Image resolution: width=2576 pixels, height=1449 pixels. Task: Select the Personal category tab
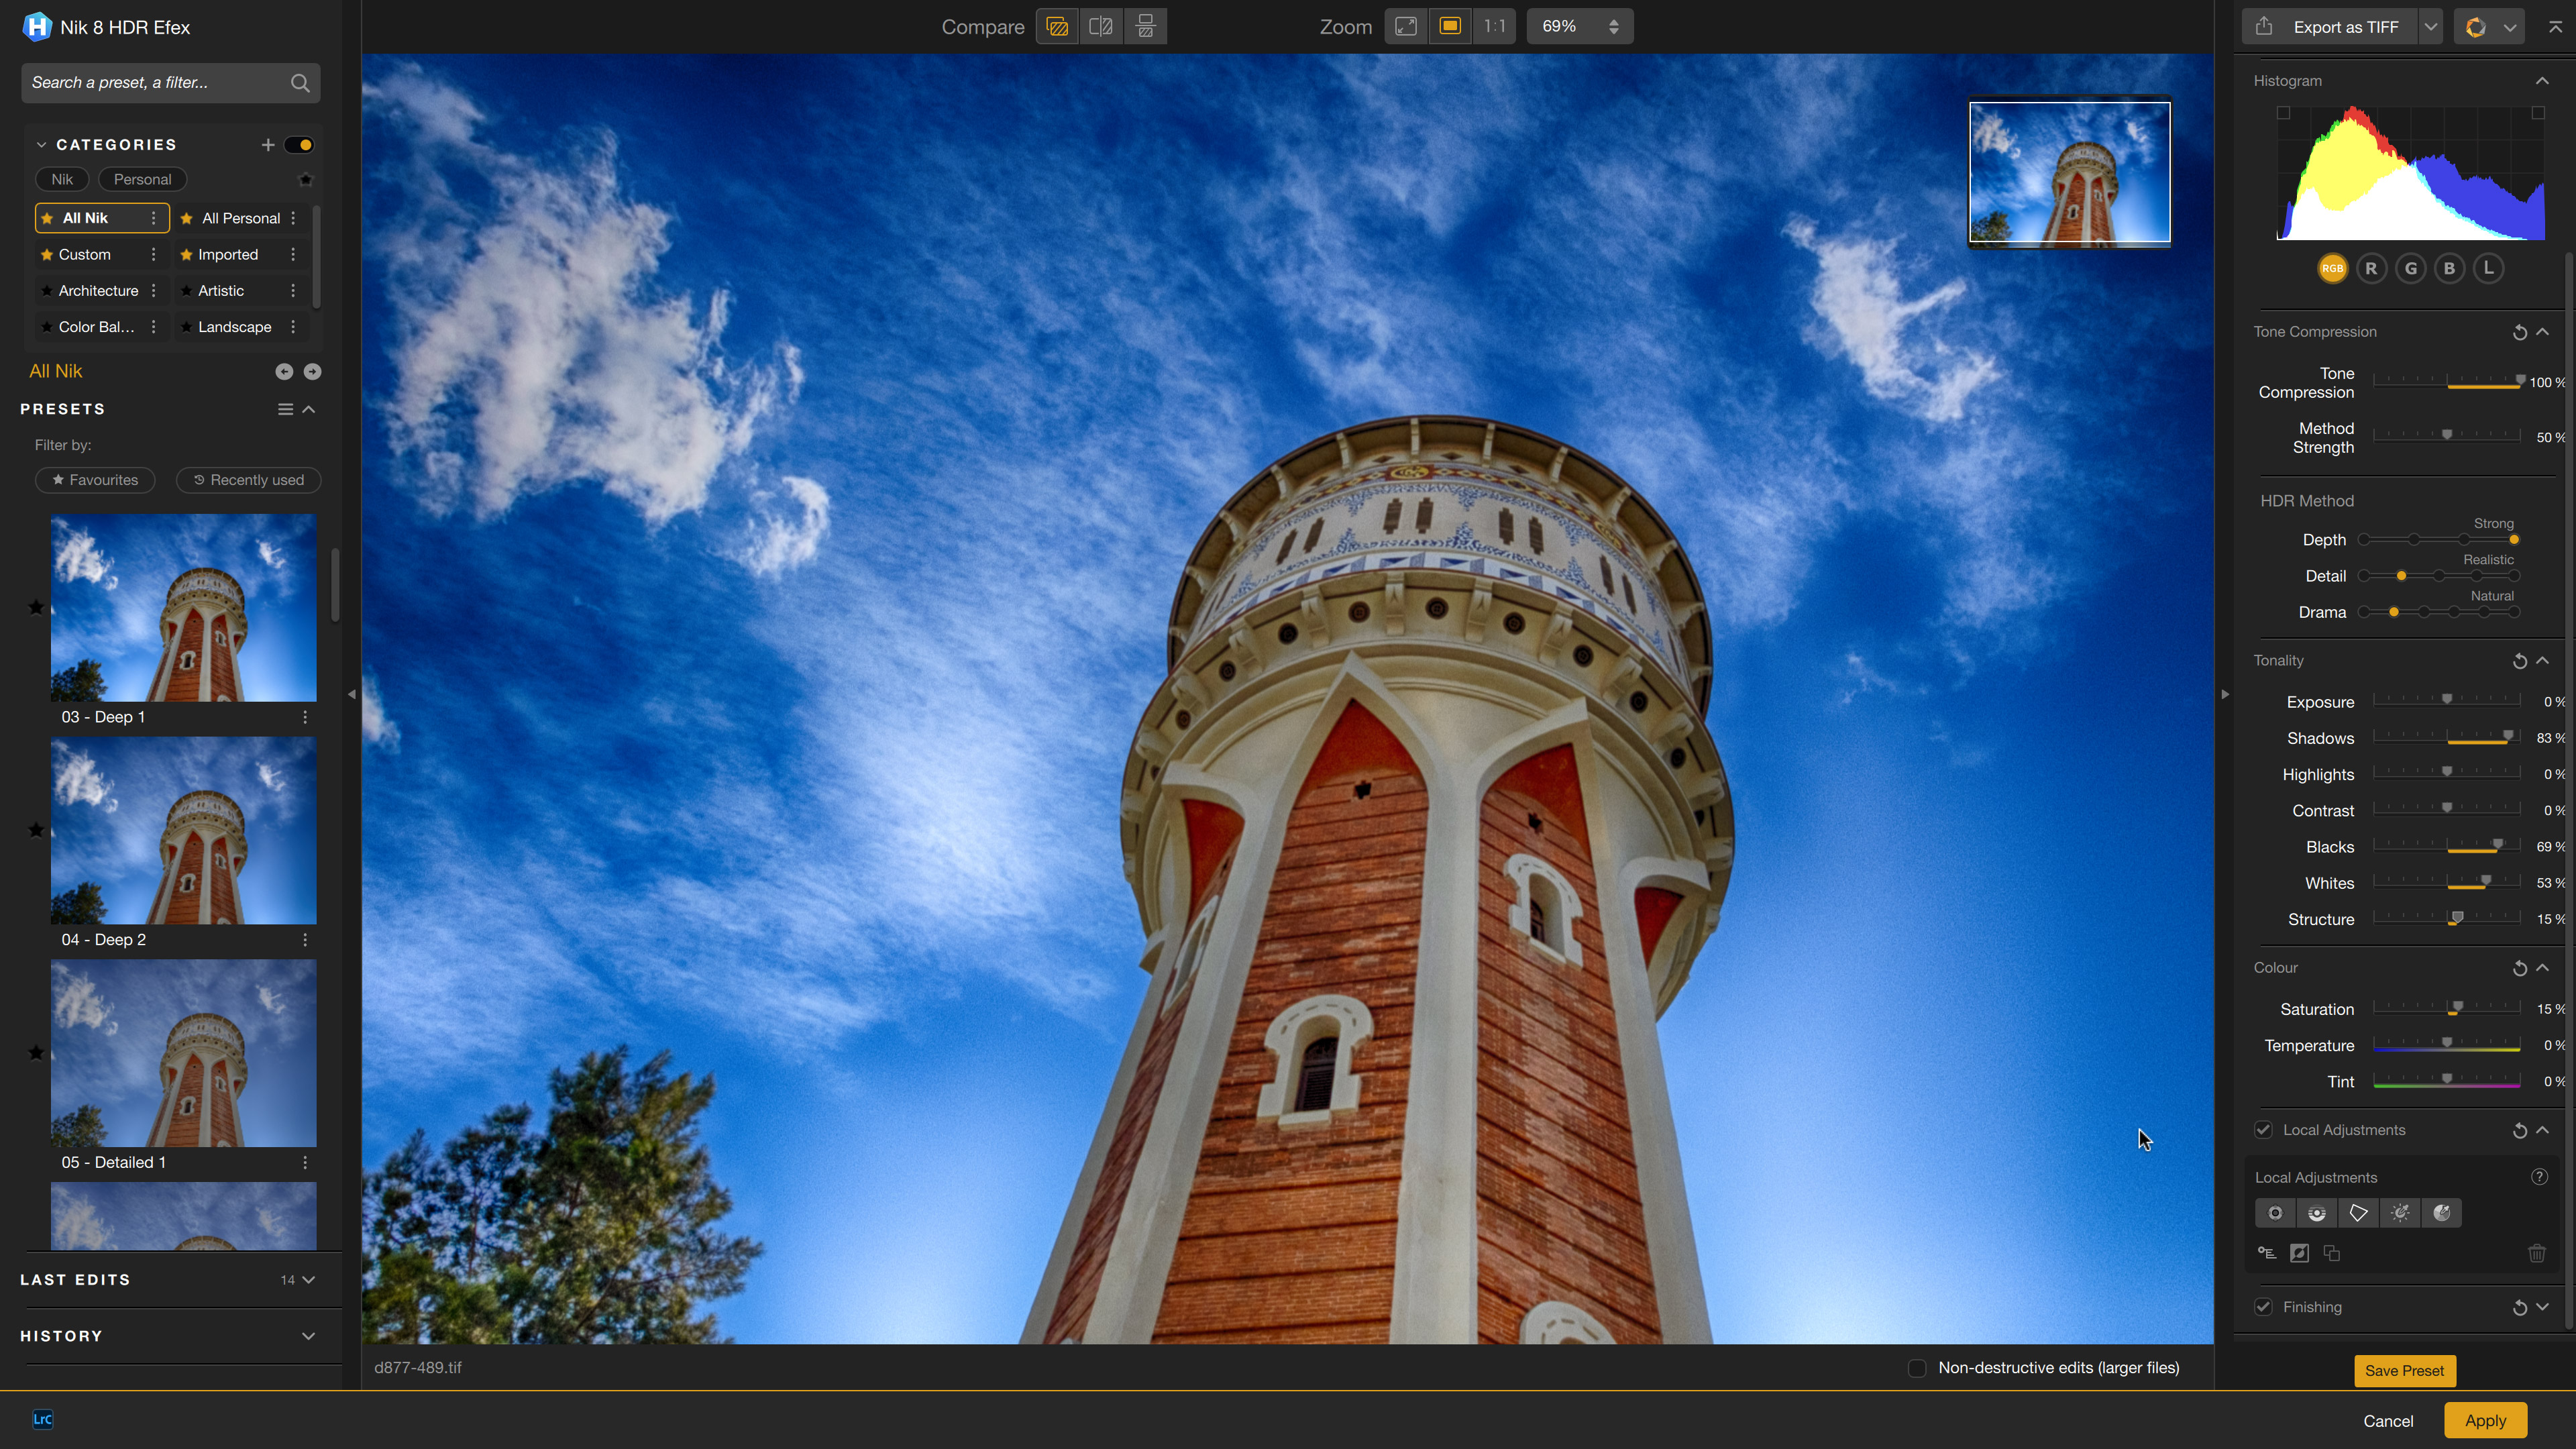coord(142,179)
